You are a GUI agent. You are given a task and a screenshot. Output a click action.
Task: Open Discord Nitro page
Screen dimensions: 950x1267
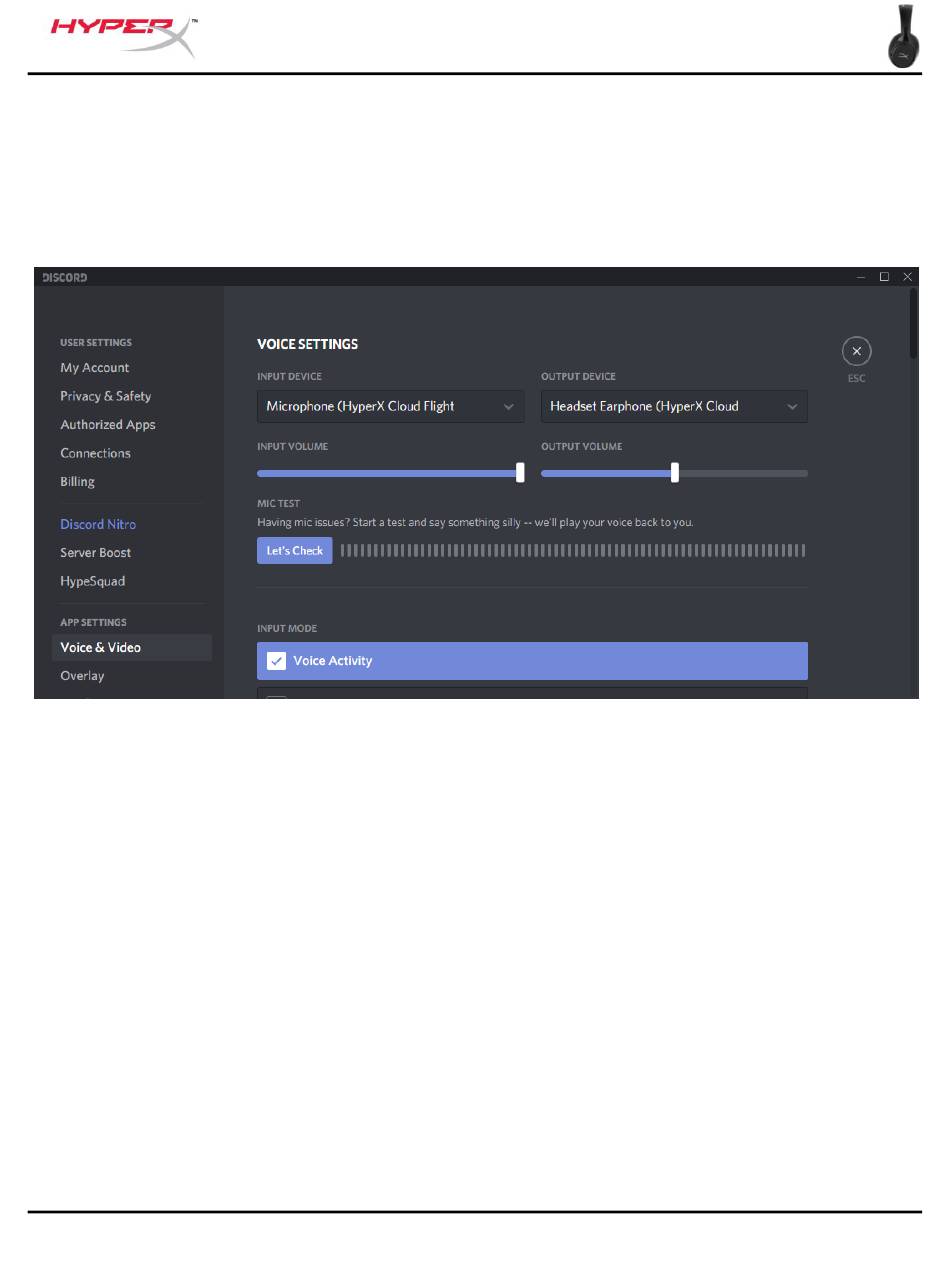point(98,524)
